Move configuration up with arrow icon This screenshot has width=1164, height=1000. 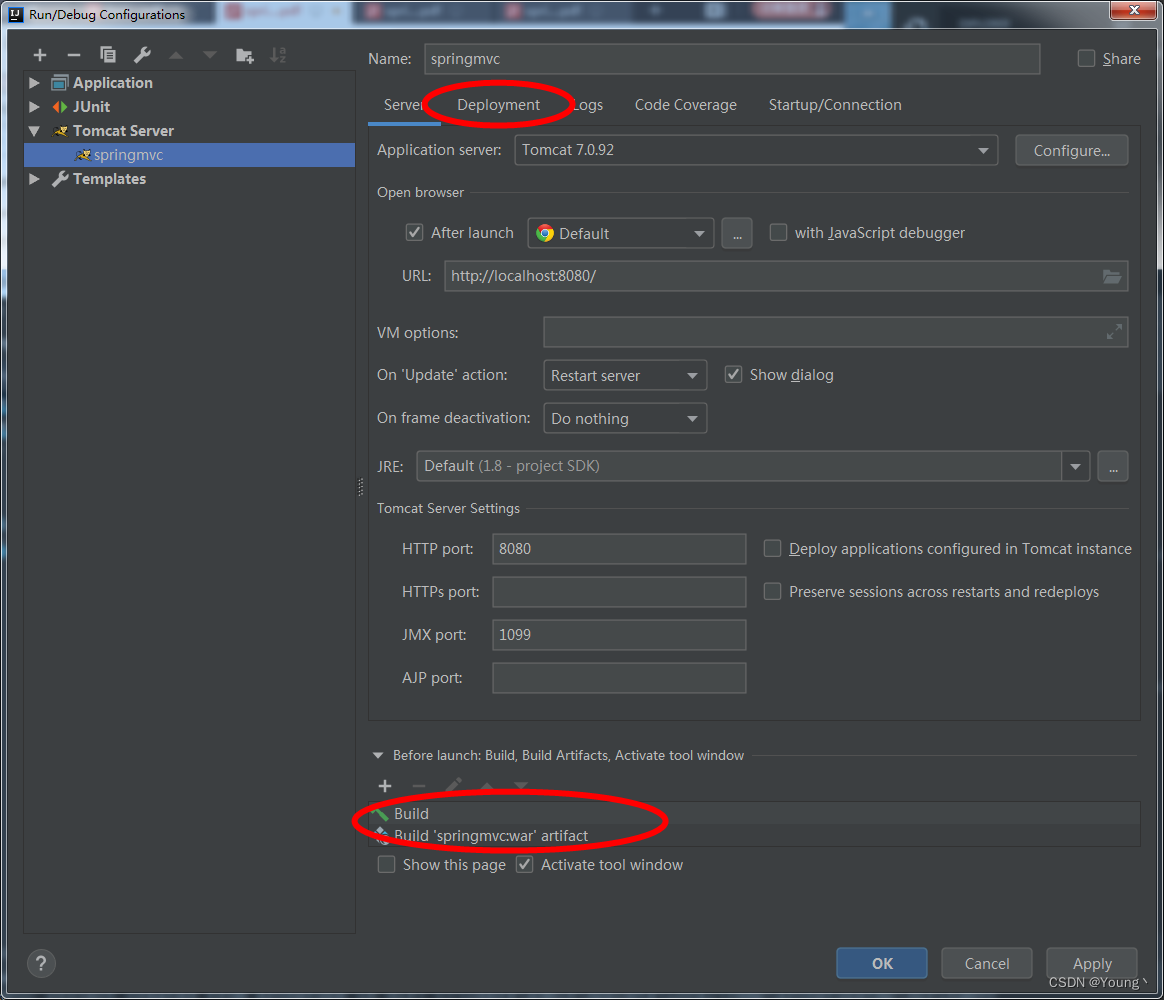pos(176,55)
